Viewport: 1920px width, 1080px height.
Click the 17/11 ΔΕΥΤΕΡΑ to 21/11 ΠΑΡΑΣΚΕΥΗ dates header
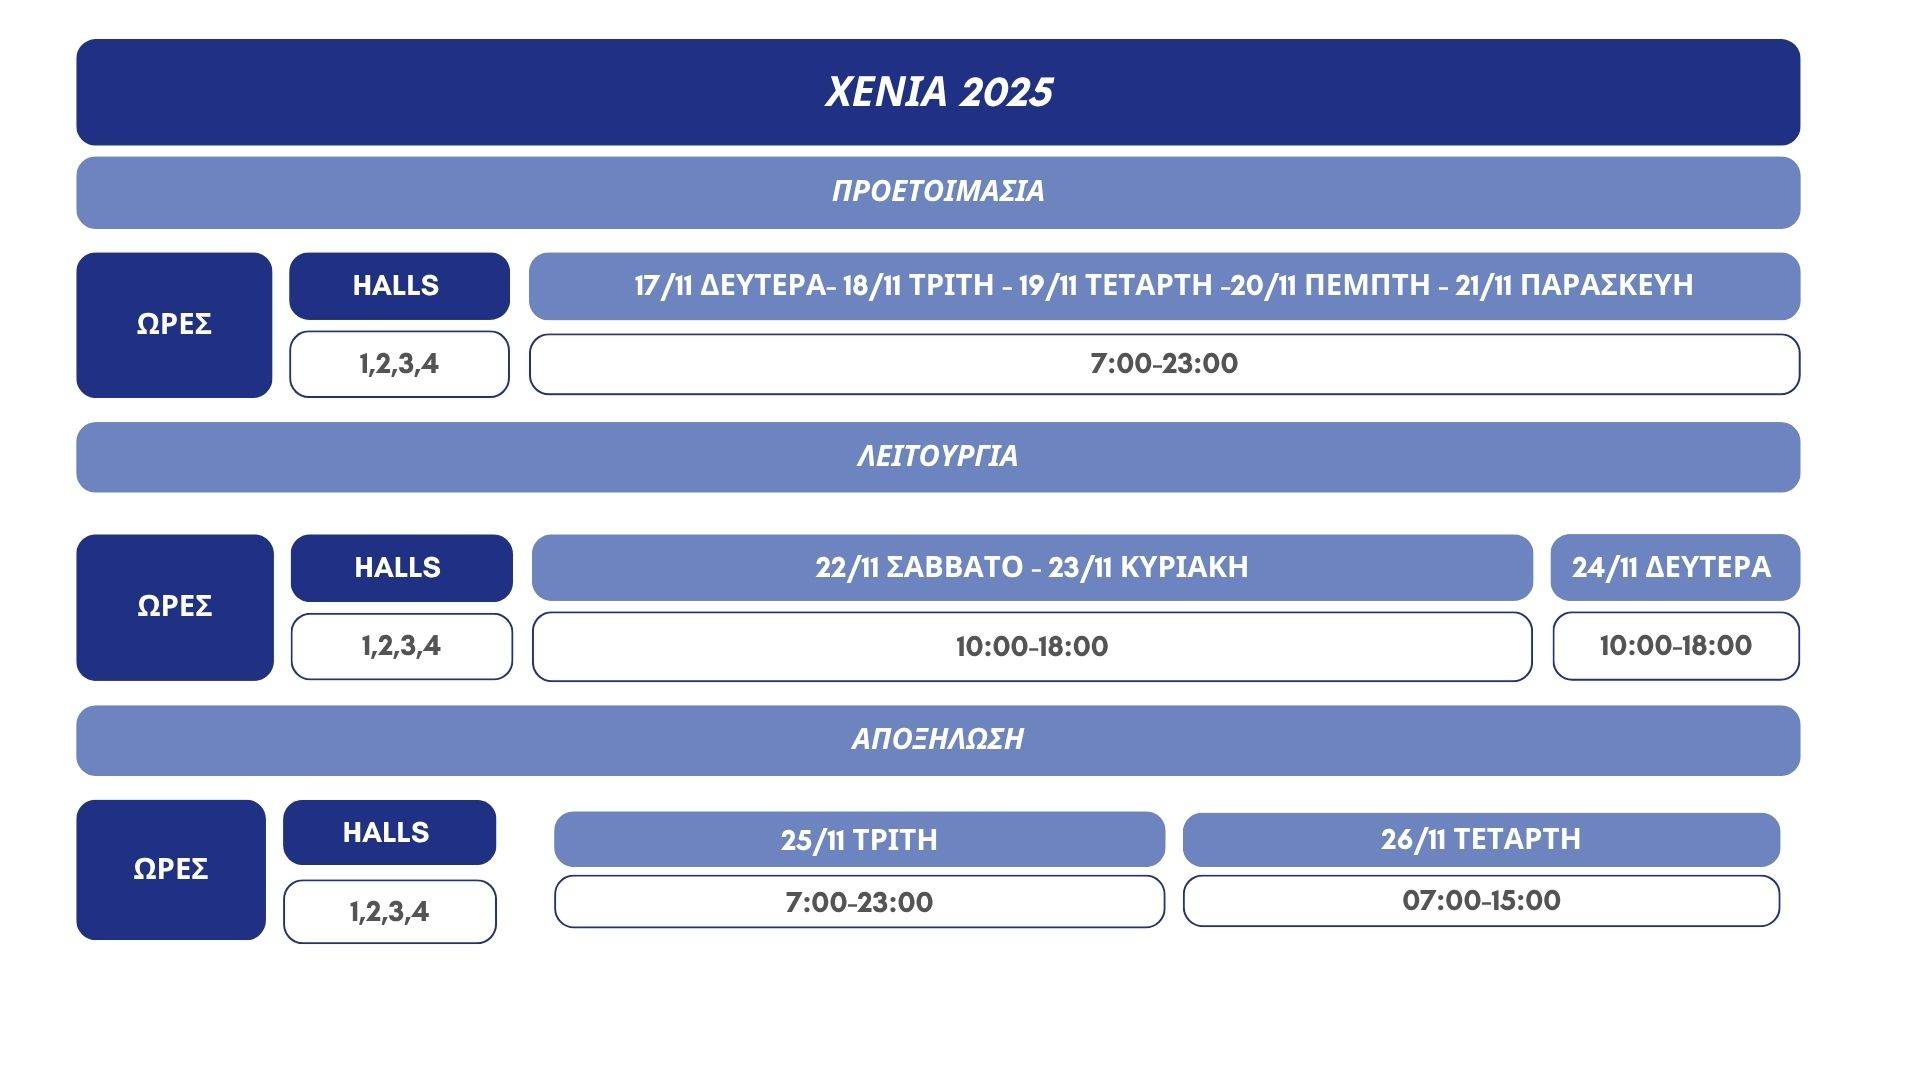[x=1164, y=286]
